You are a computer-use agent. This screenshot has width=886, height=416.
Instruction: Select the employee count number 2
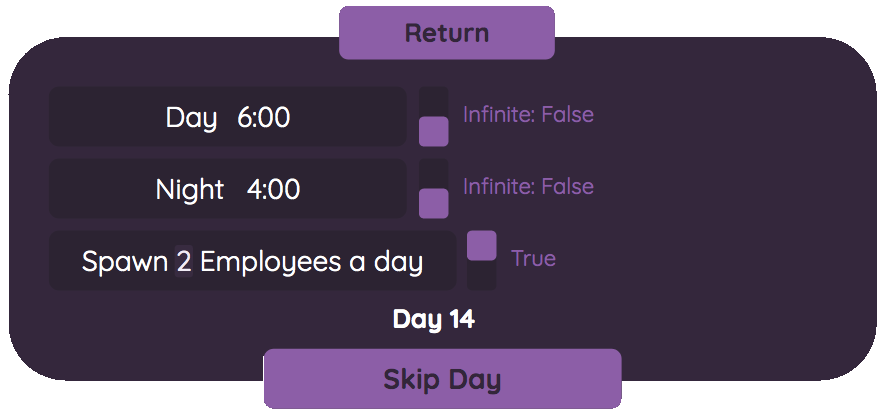point(183,262)
